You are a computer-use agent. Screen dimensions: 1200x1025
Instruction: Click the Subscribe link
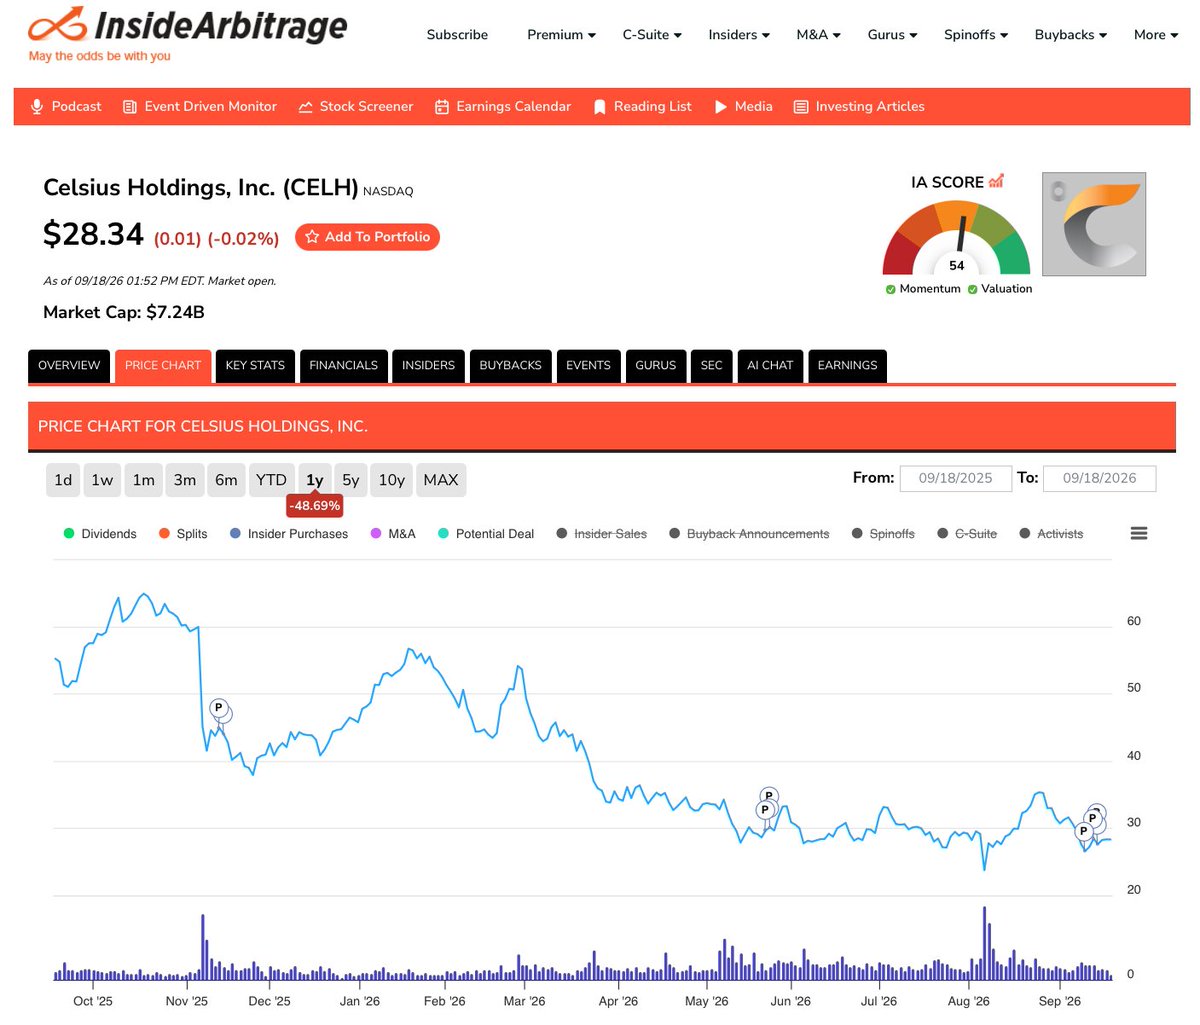click(x=457, y=35)
